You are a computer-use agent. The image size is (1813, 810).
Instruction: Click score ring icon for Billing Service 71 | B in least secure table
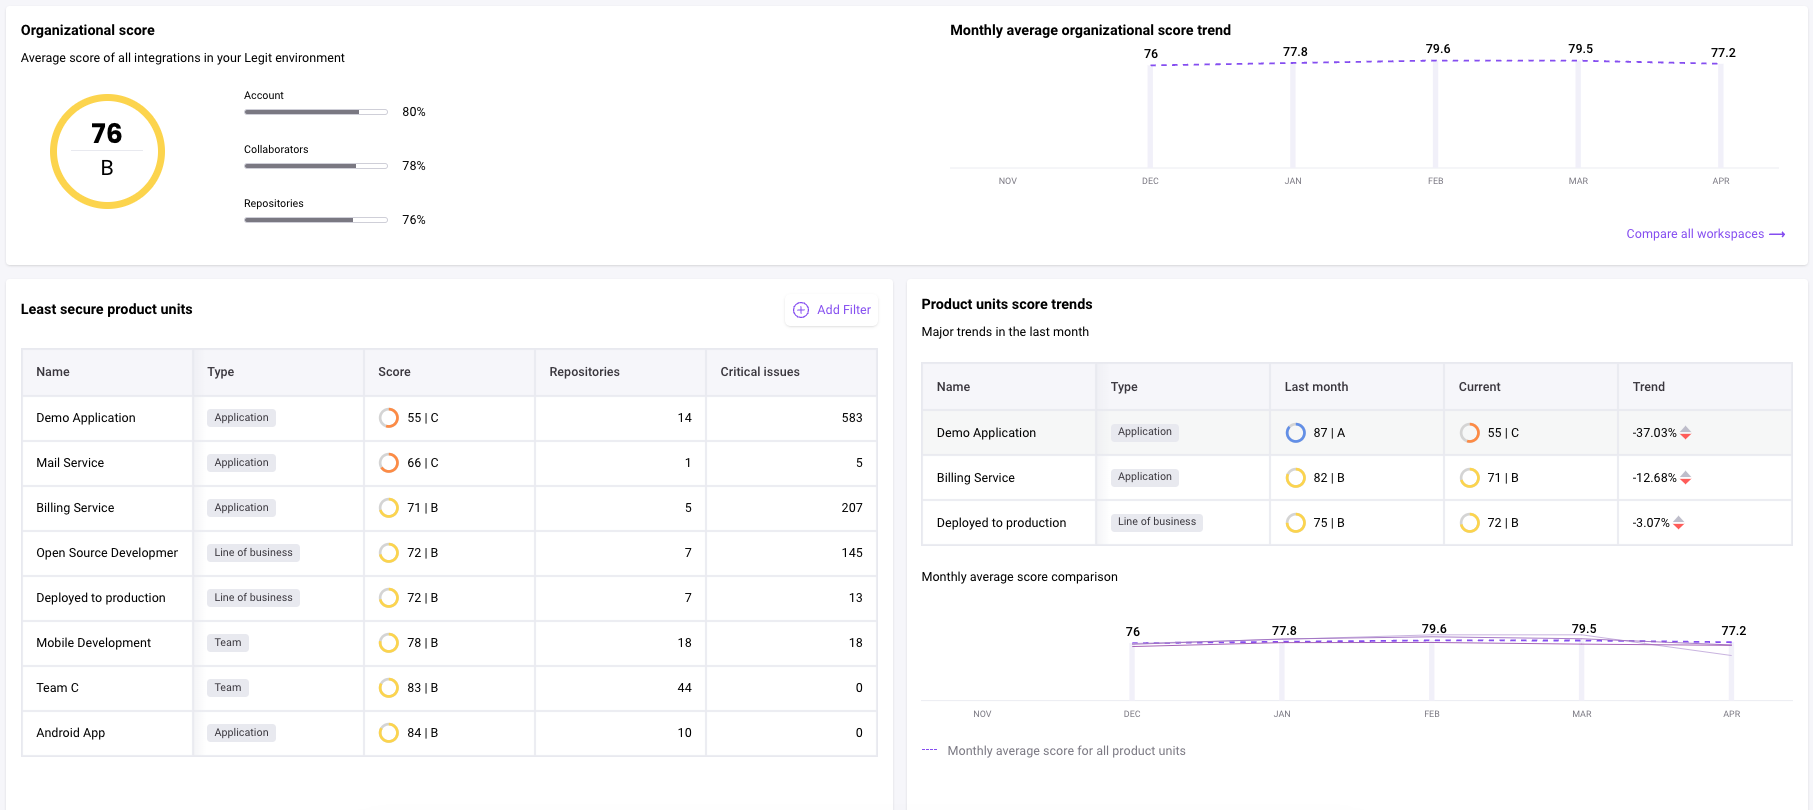(x=389, y=508)
